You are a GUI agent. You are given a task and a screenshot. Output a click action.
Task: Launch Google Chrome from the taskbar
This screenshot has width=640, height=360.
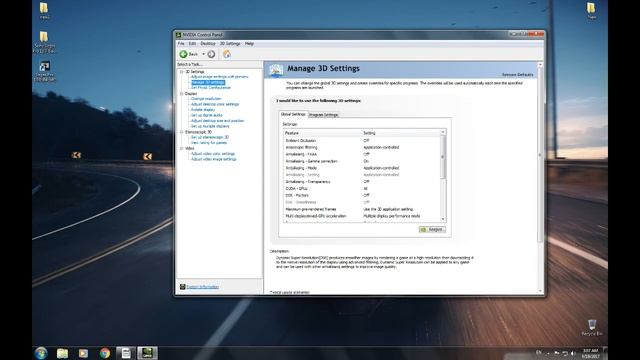click(105, 353)
